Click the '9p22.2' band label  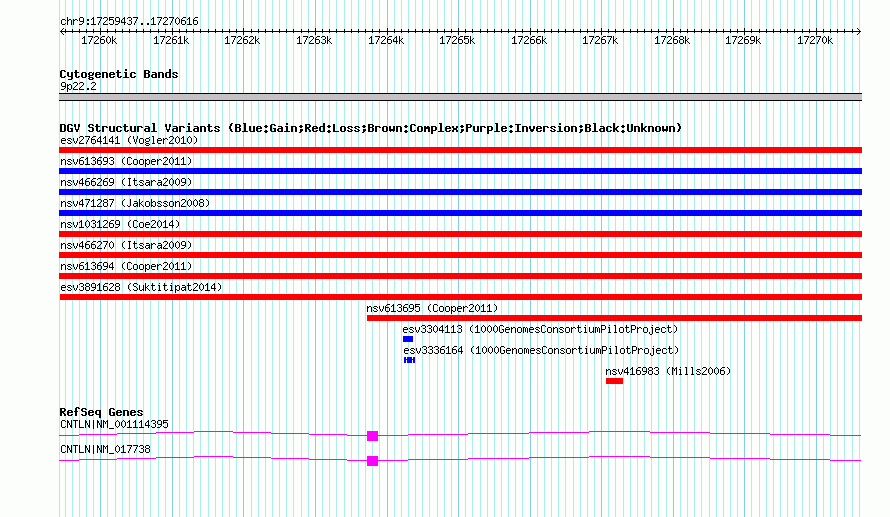pyautogui.click(x=78, y=86)
